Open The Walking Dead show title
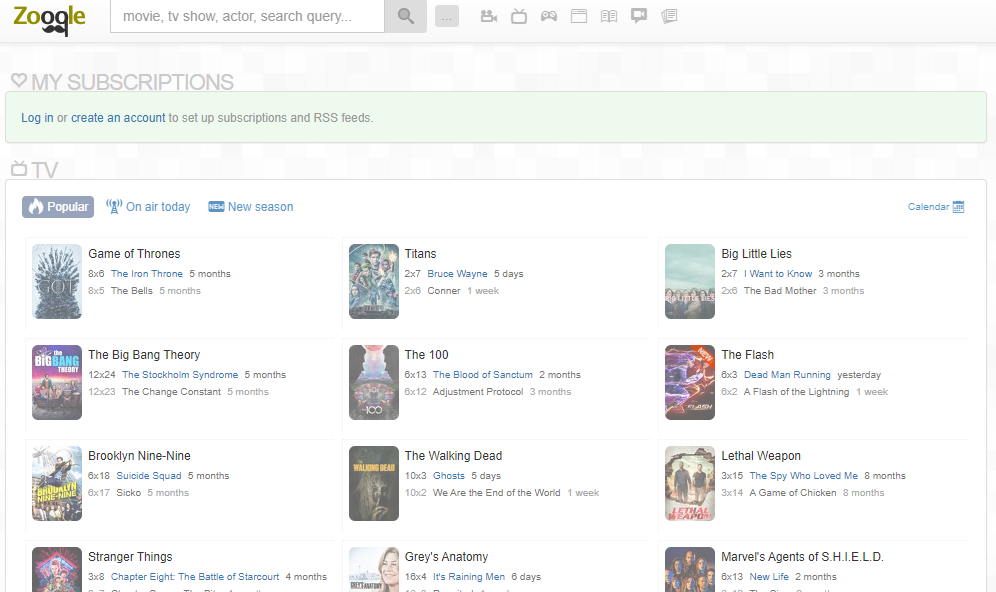 pos(454,455)
